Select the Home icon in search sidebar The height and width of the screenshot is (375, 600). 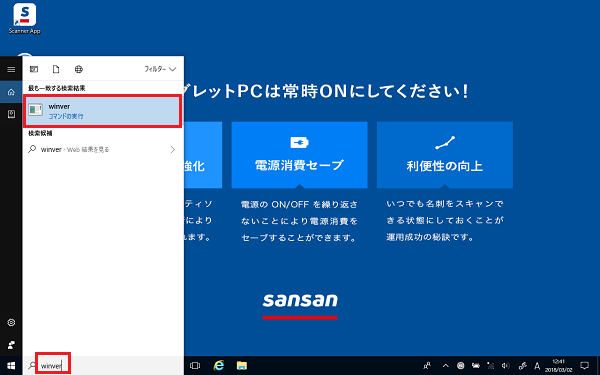point(11,92)
